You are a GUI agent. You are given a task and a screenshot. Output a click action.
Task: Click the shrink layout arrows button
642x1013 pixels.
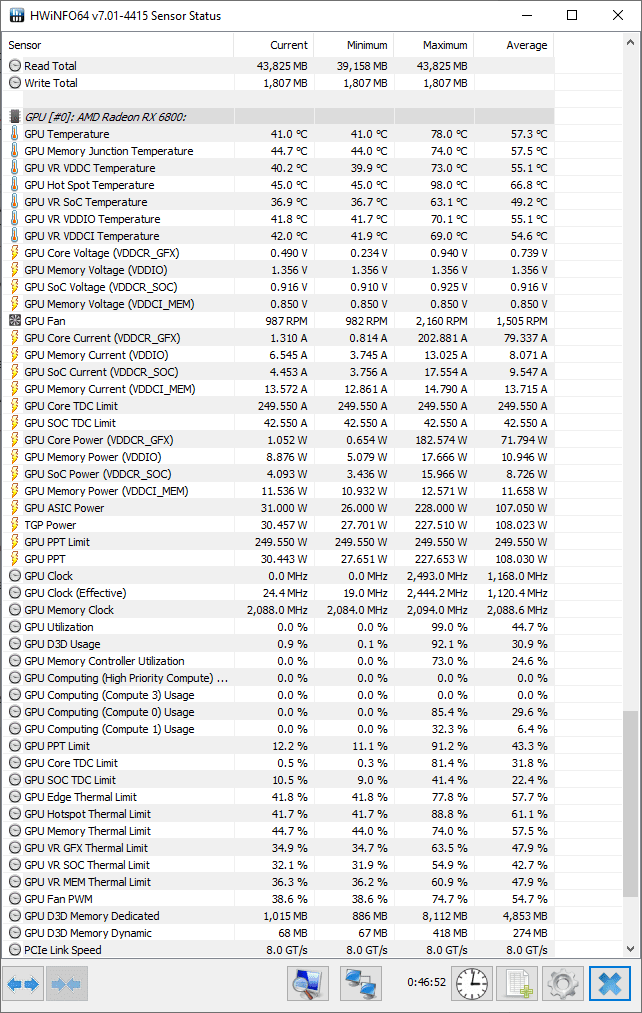(x=67, y=983)
